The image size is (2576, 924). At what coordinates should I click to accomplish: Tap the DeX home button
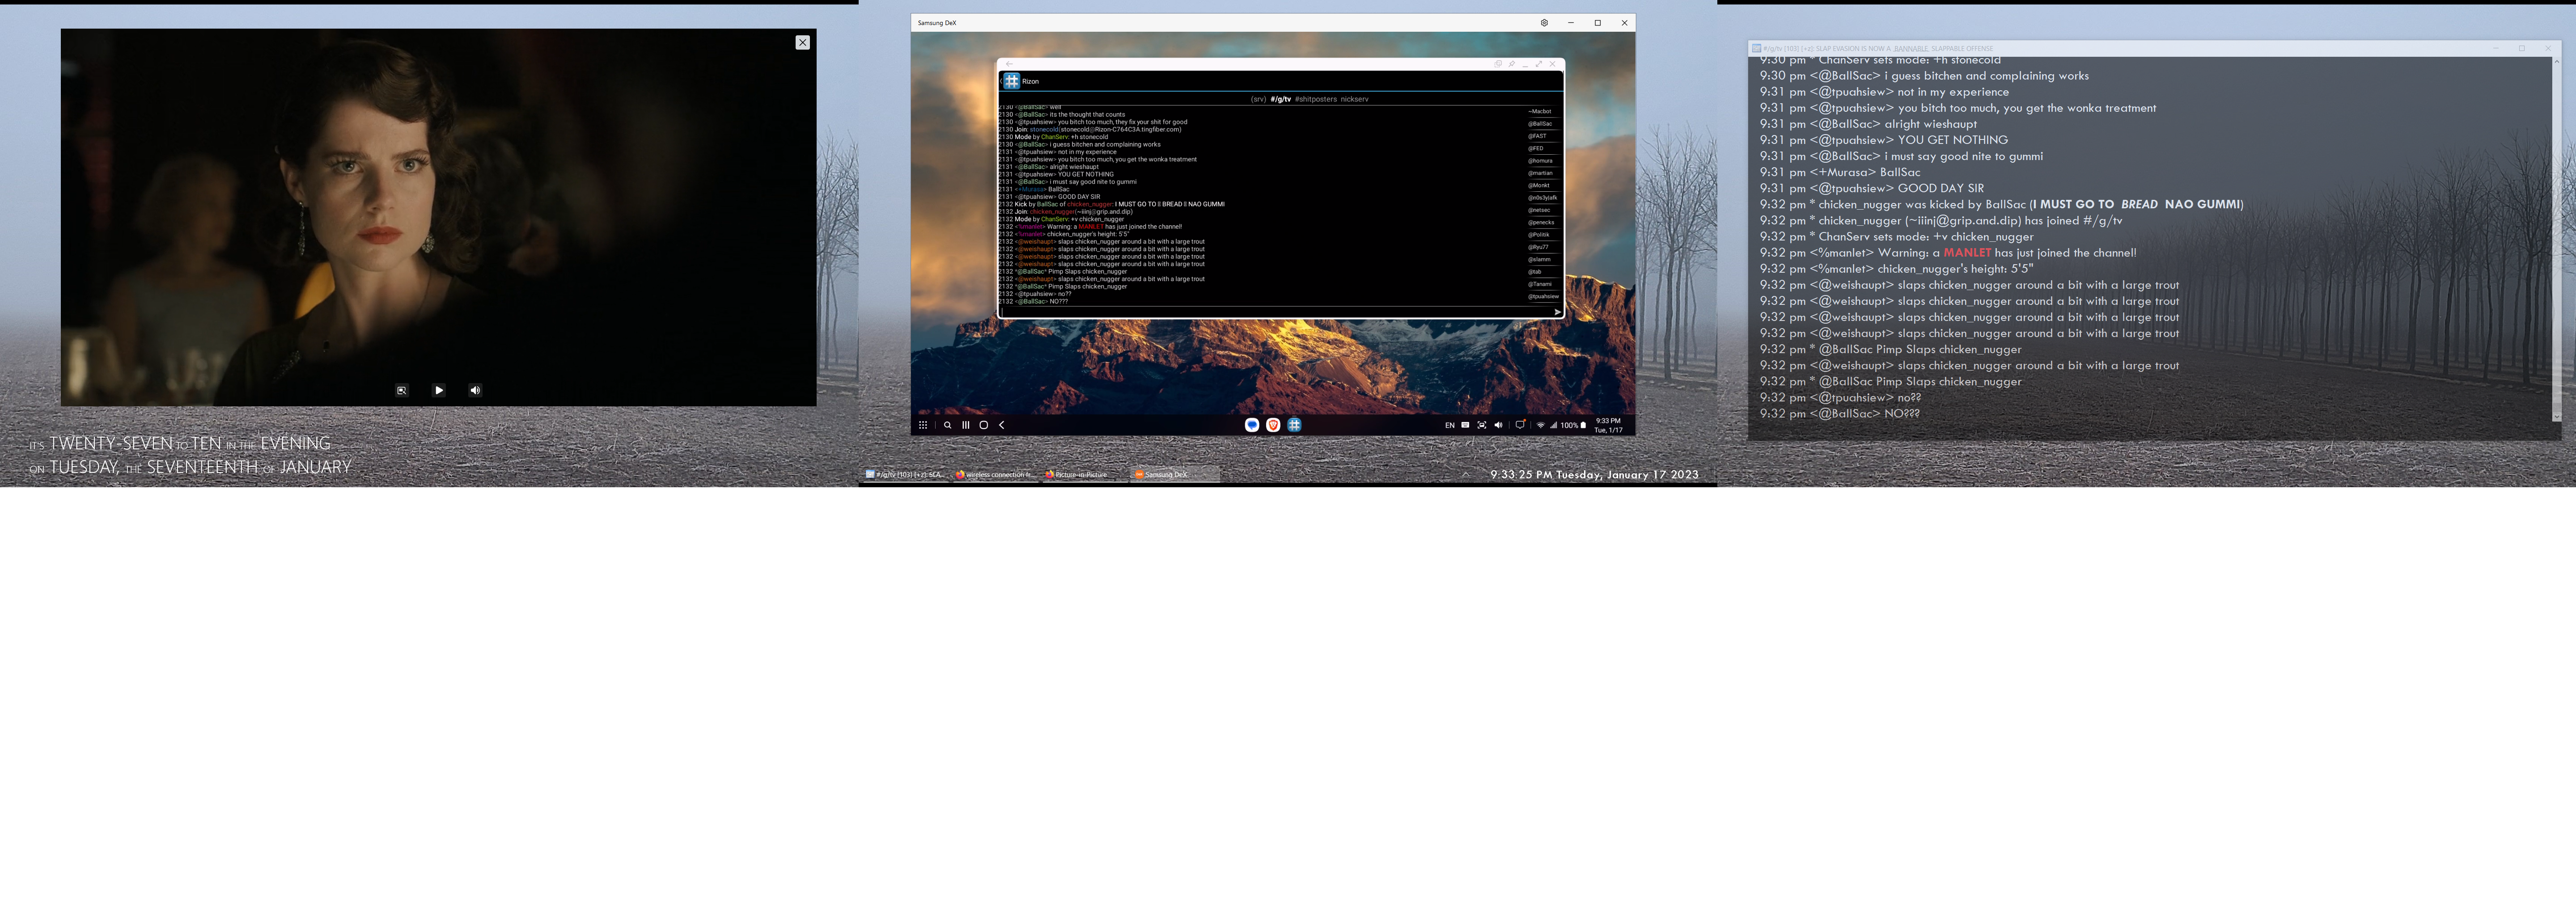click(x=983, y=425)
